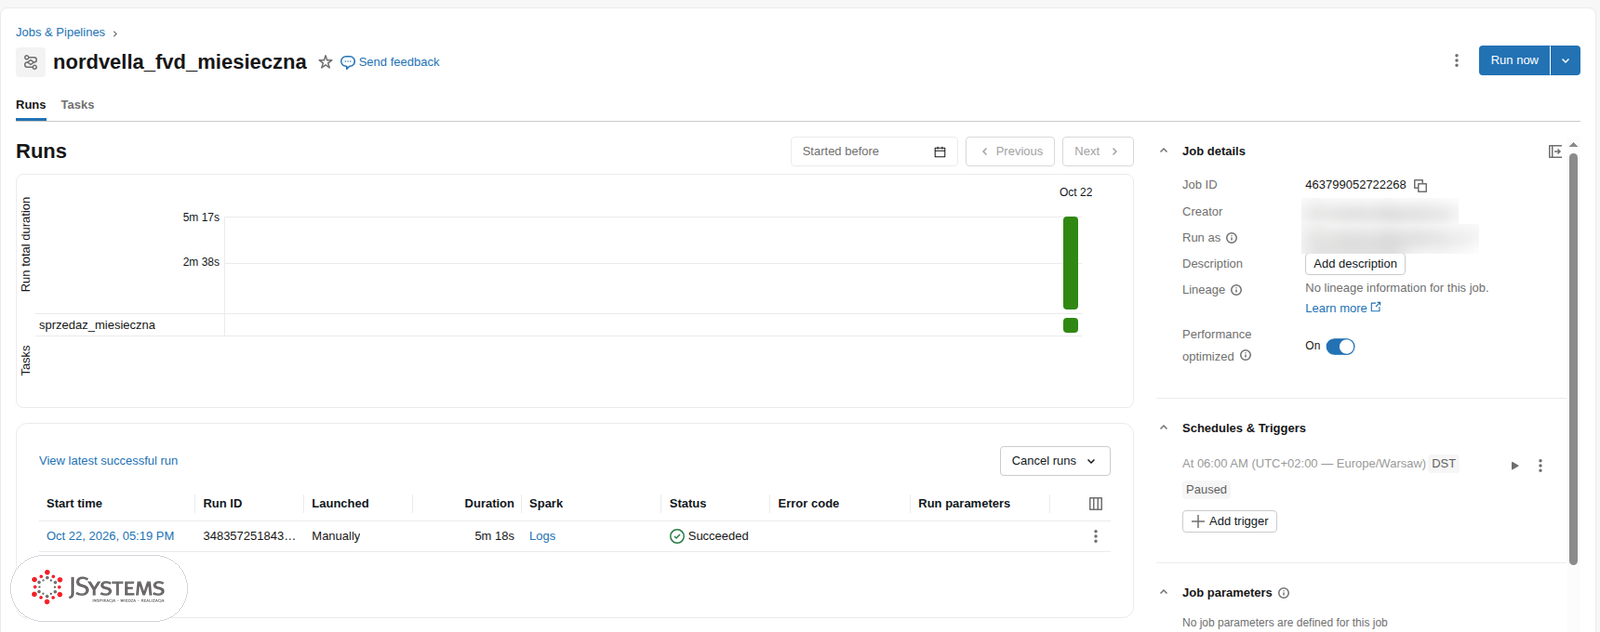Open the Run now dropdown arrow
The image size is (1600, 632).
1565,60
